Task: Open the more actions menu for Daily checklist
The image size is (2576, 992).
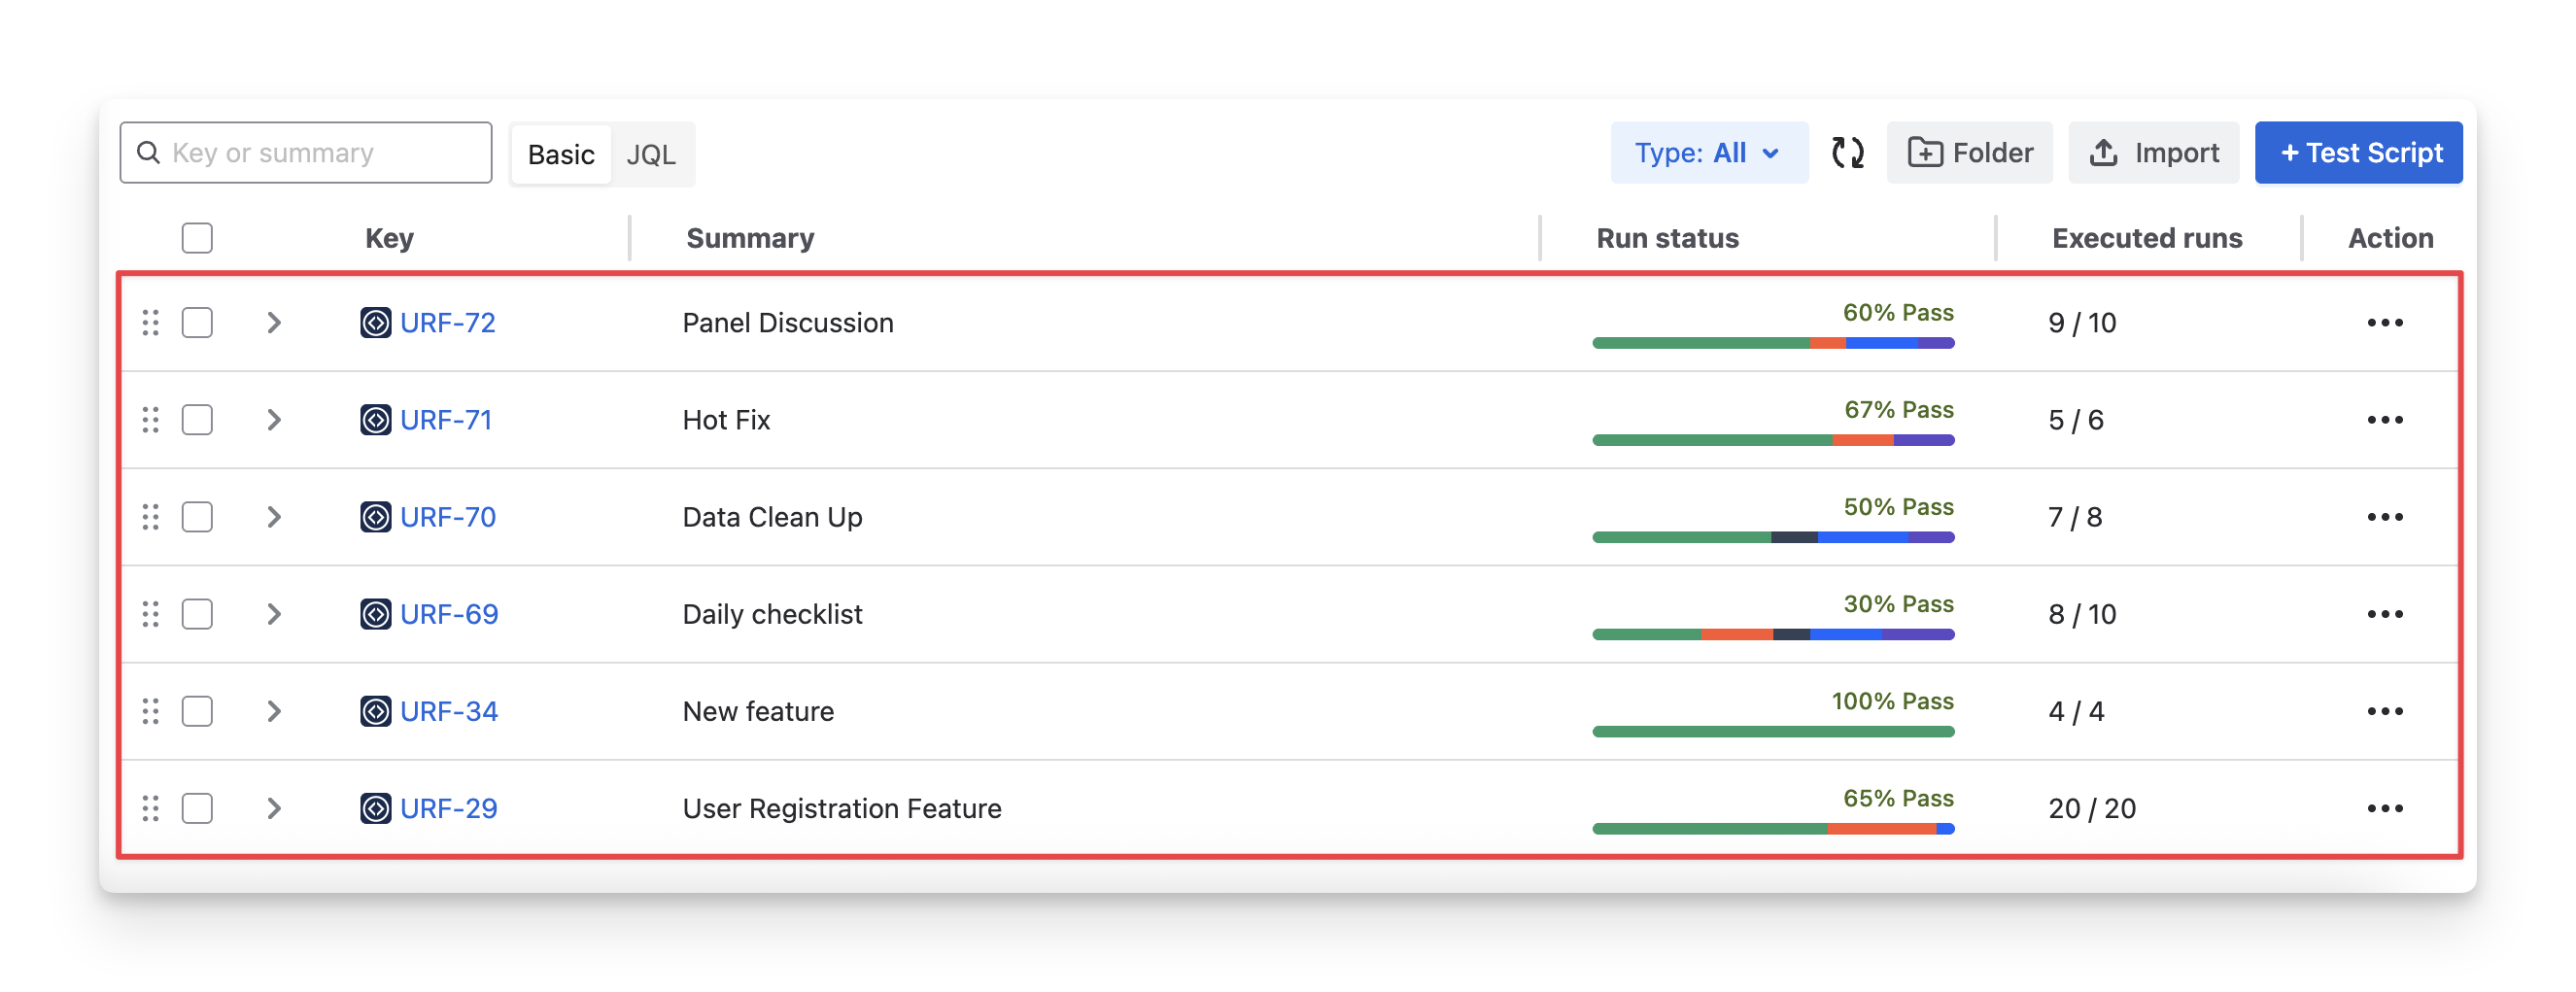Action: coord(2384,614)
